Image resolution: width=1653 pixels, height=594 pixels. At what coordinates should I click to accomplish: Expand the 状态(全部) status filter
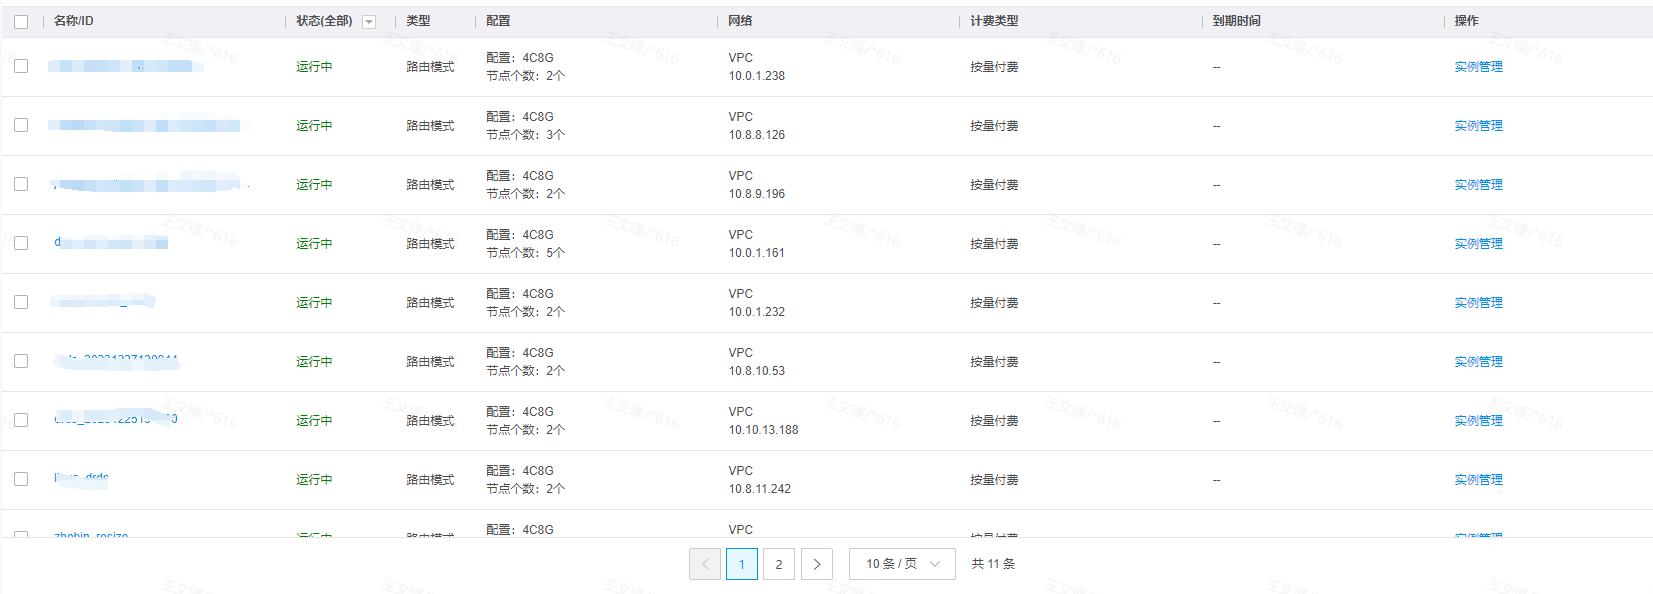(325, 21)
